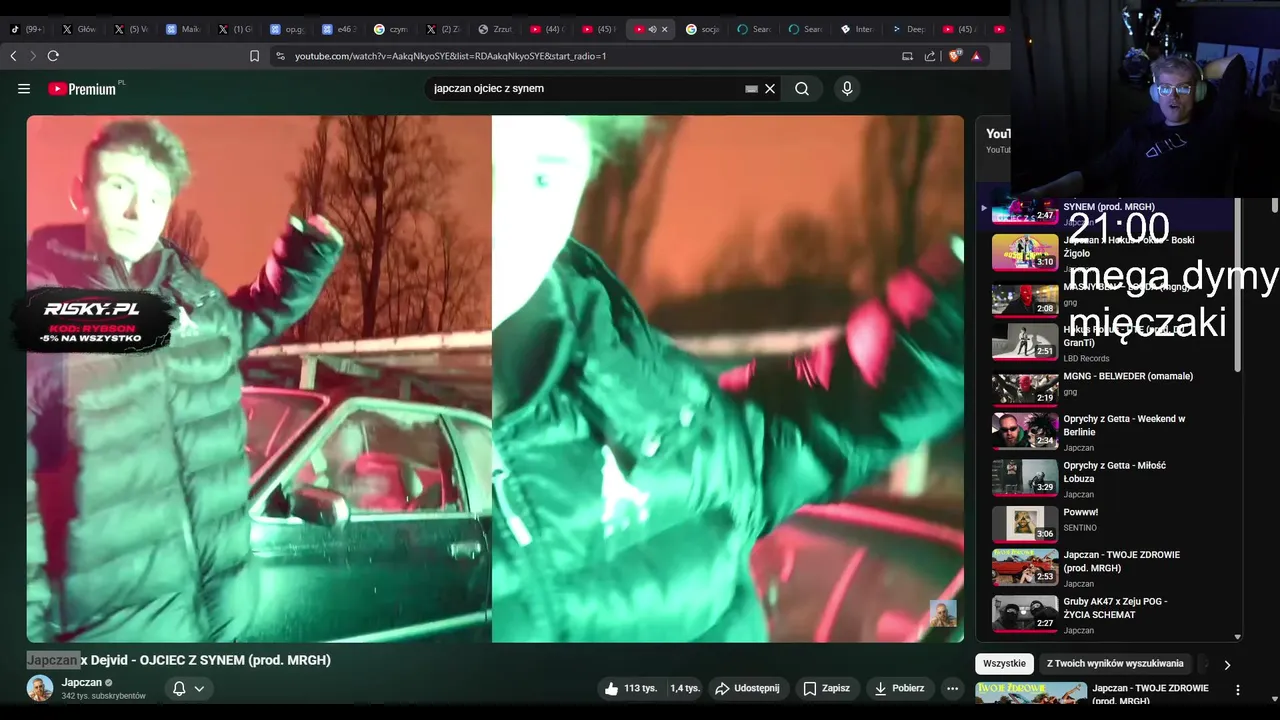Open the on-screen keyboard icon in search
1280x720 pixels.
[751, 89]
